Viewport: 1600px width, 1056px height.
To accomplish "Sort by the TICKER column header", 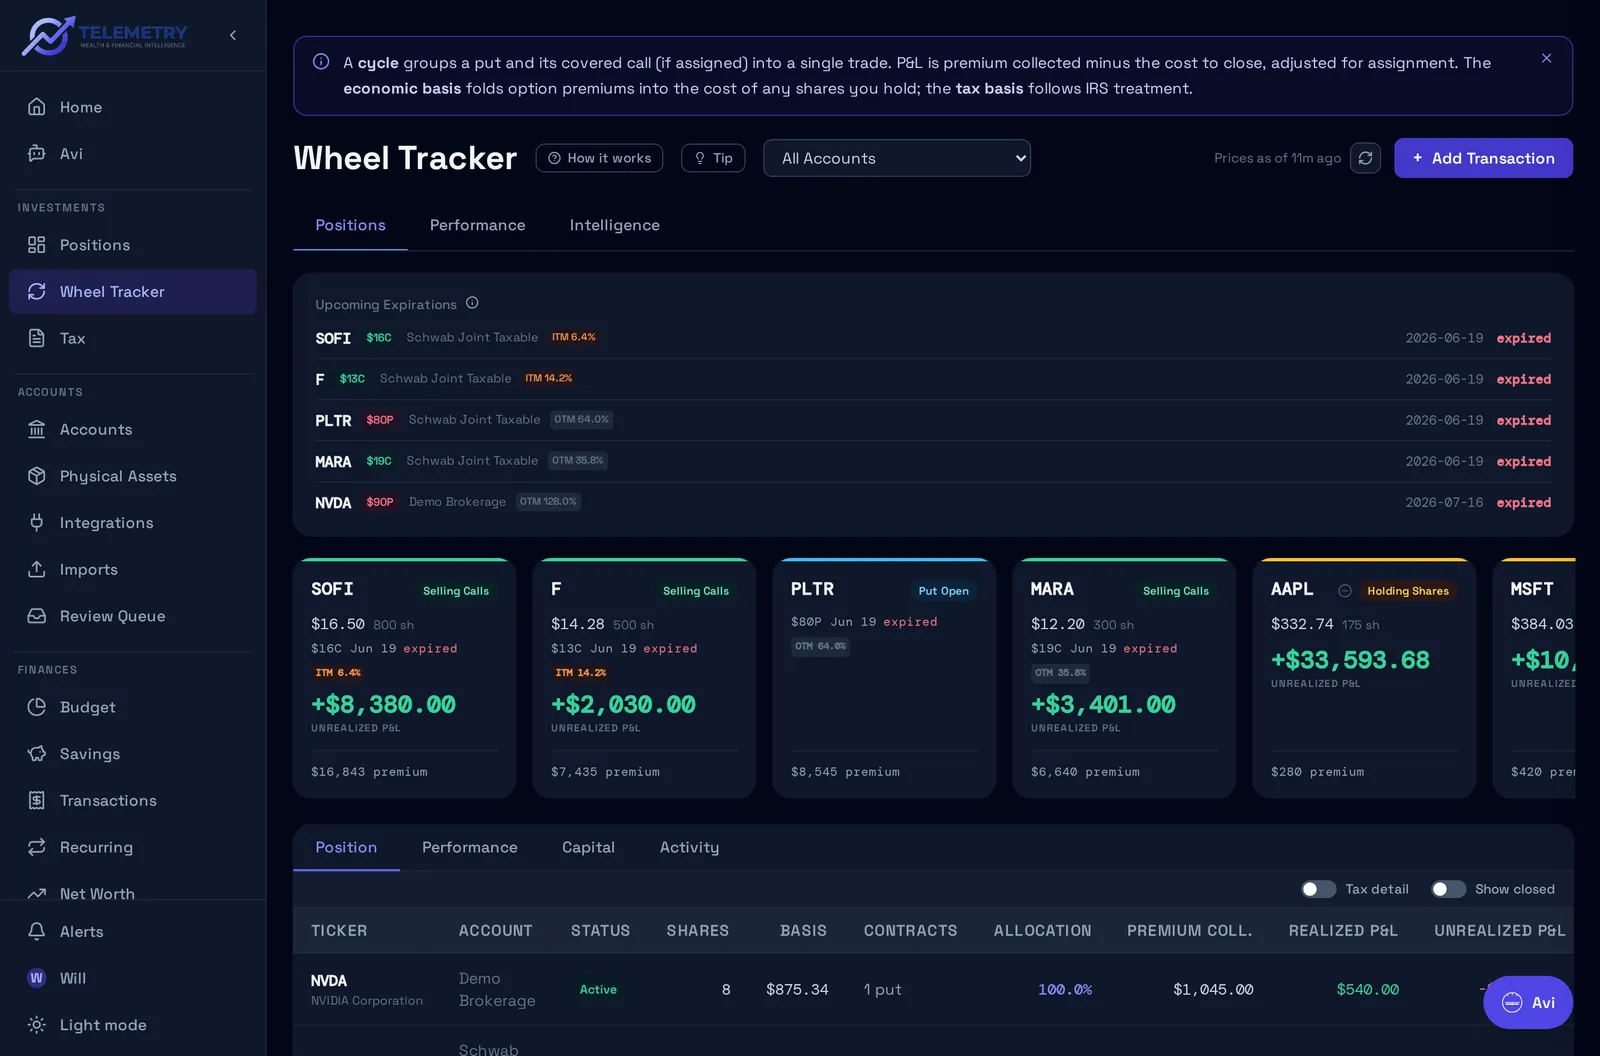I will 339,930.
